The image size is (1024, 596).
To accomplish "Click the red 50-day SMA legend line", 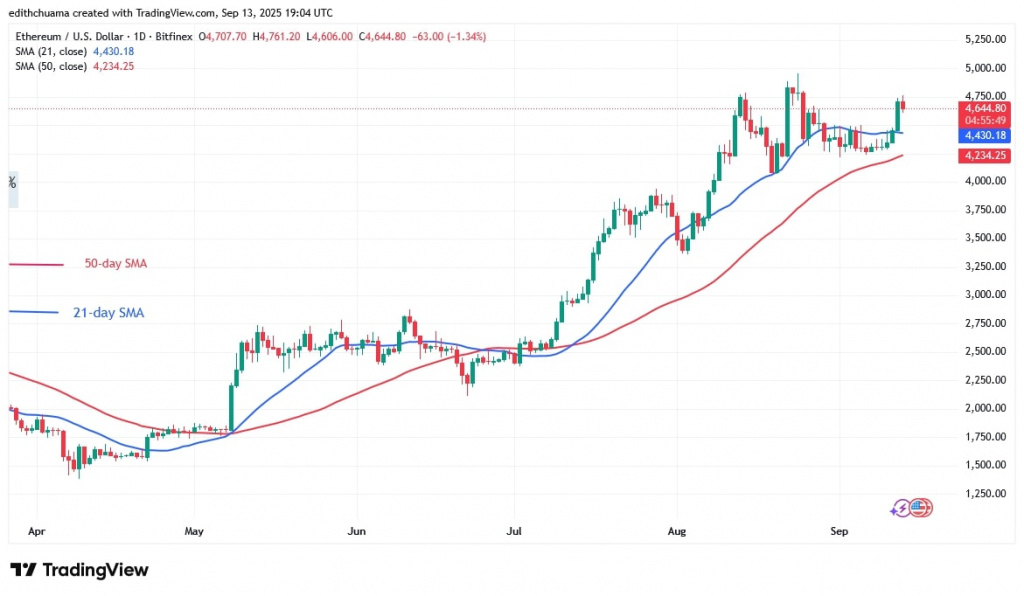I will pyautogui.click(x=36, y=264).
